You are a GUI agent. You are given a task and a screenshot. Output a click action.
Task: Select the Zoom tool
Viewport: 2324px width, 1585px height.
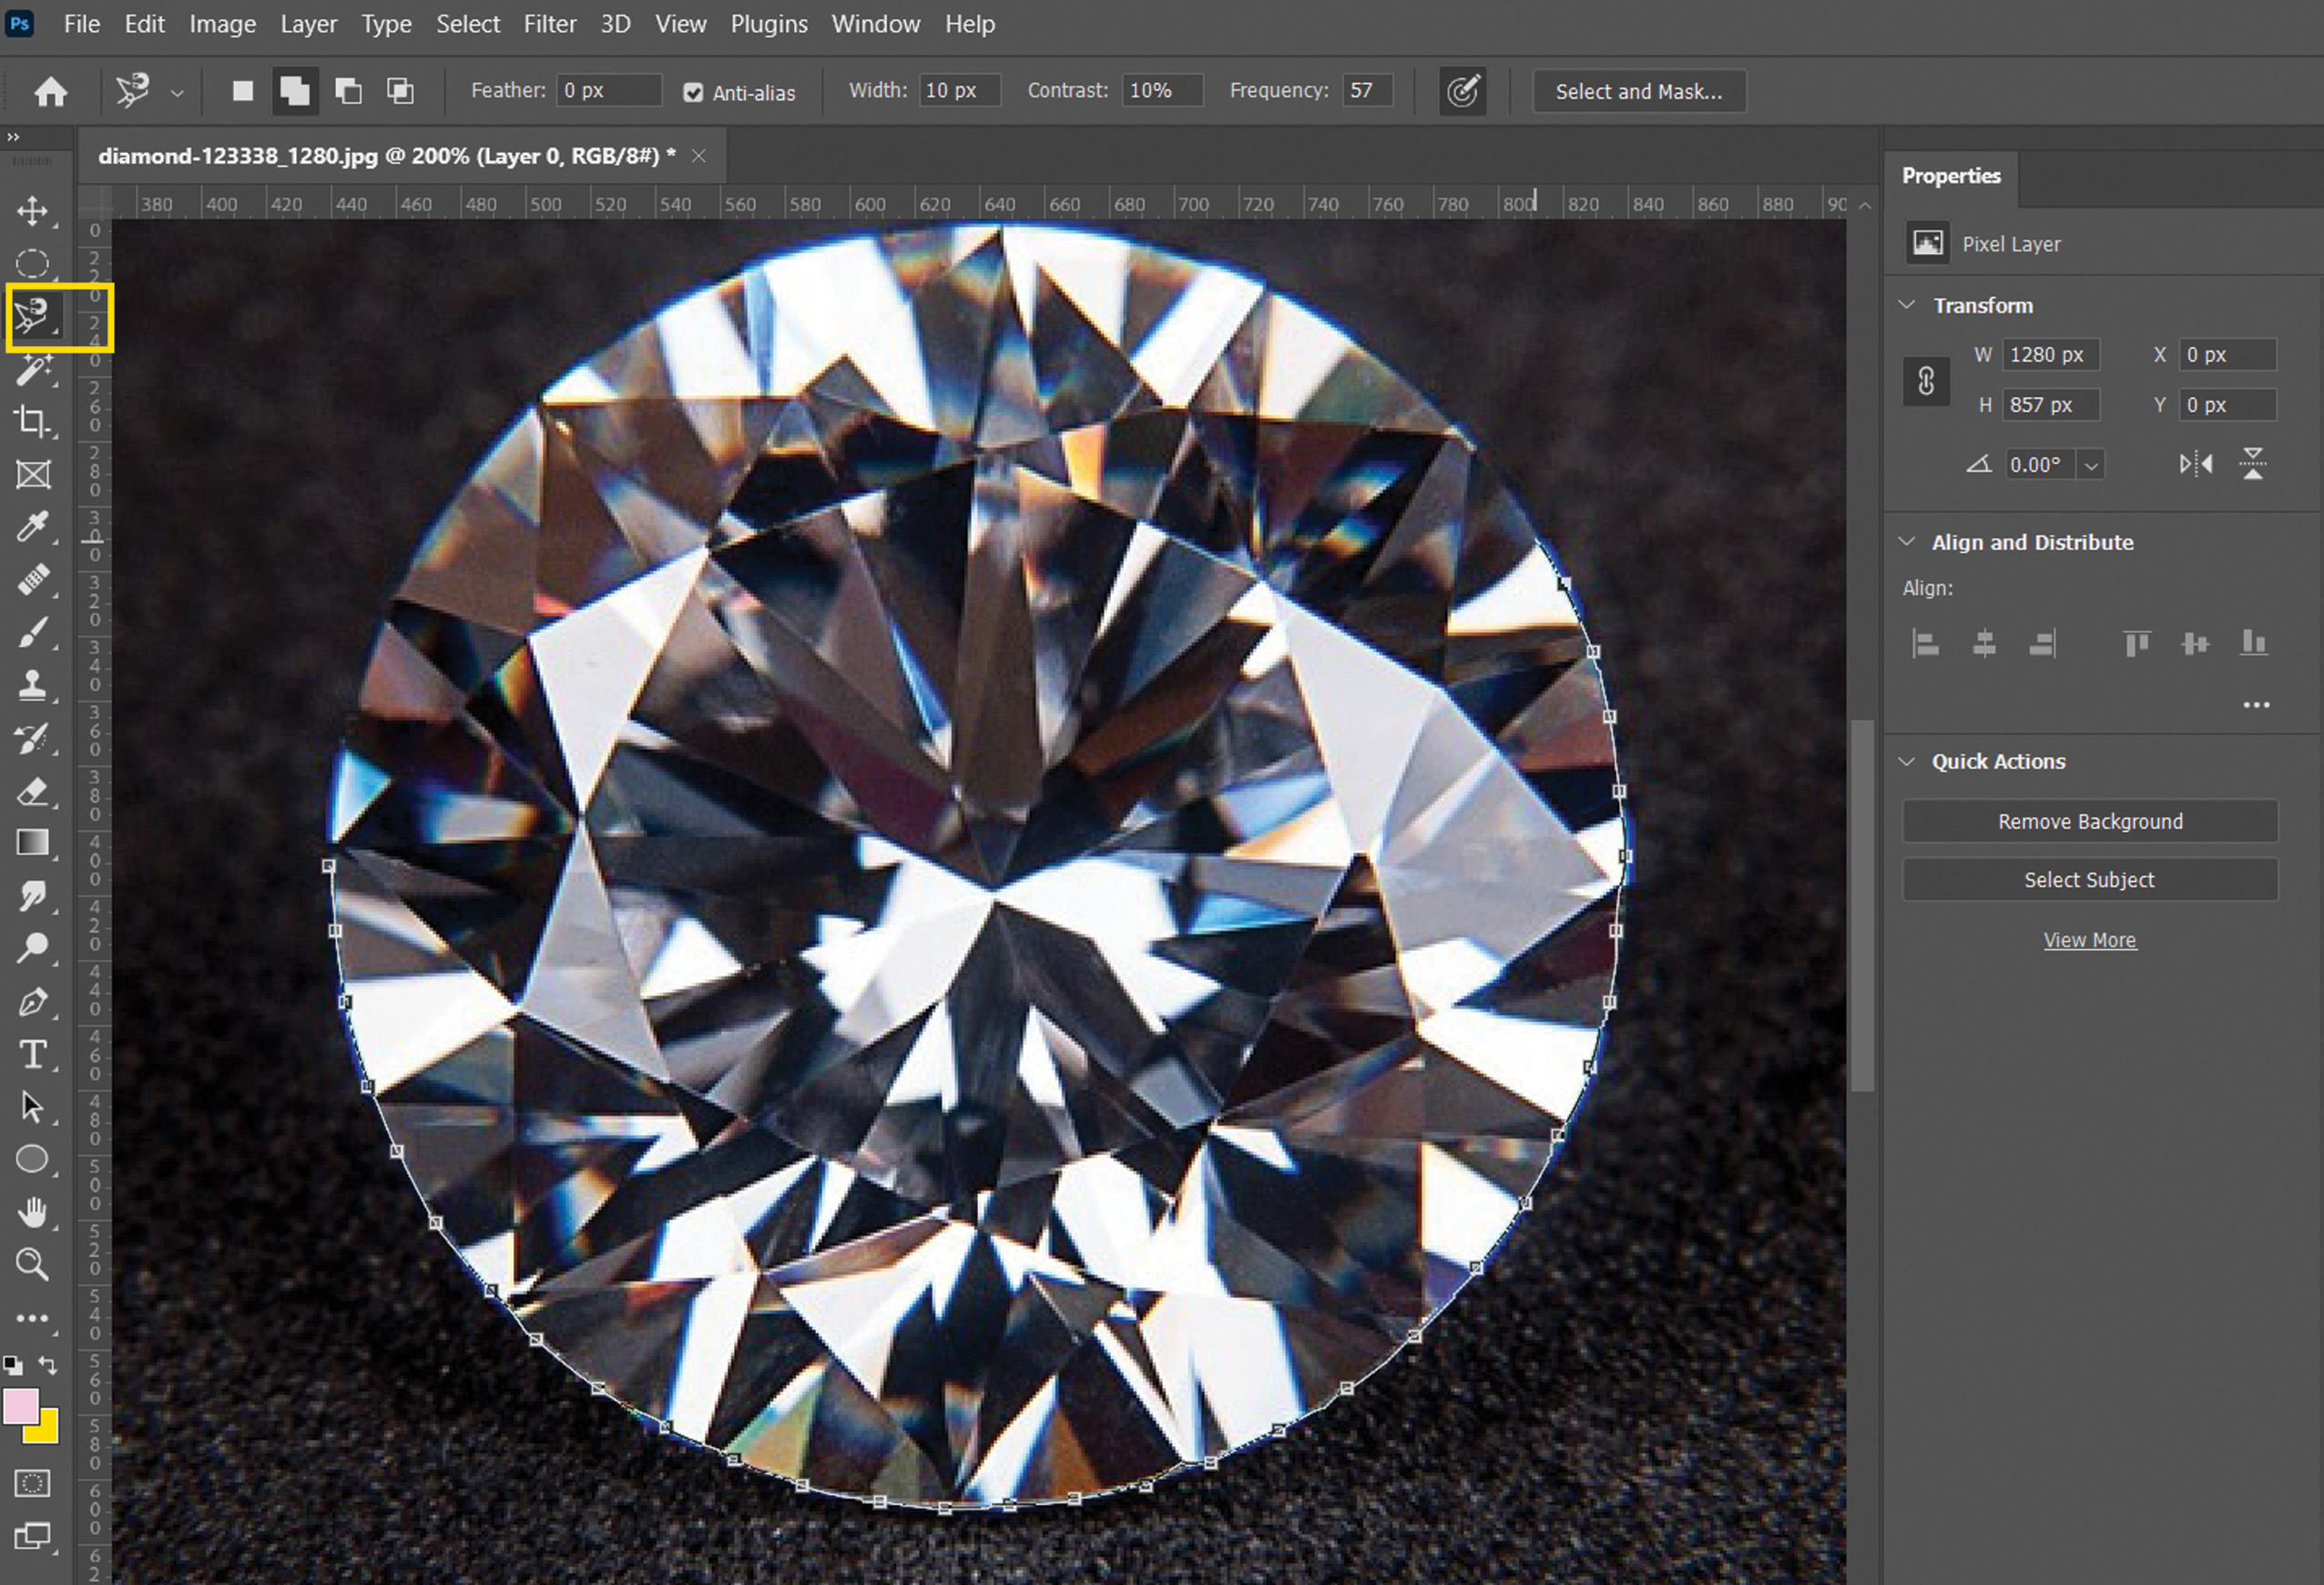32,1265
